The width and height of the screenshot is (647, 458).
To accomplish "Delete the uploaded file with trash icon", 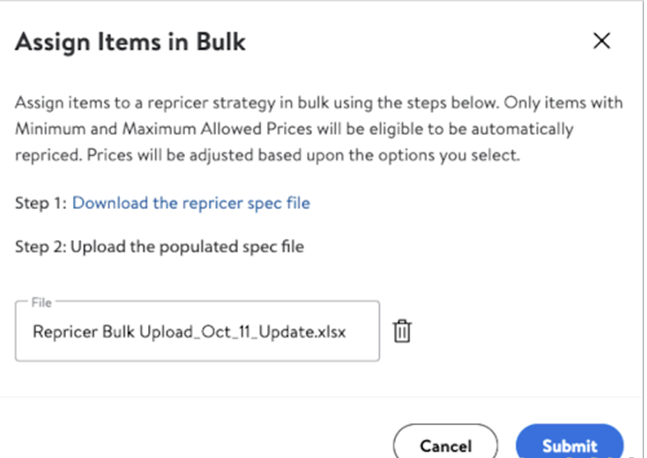I will 402,331.
